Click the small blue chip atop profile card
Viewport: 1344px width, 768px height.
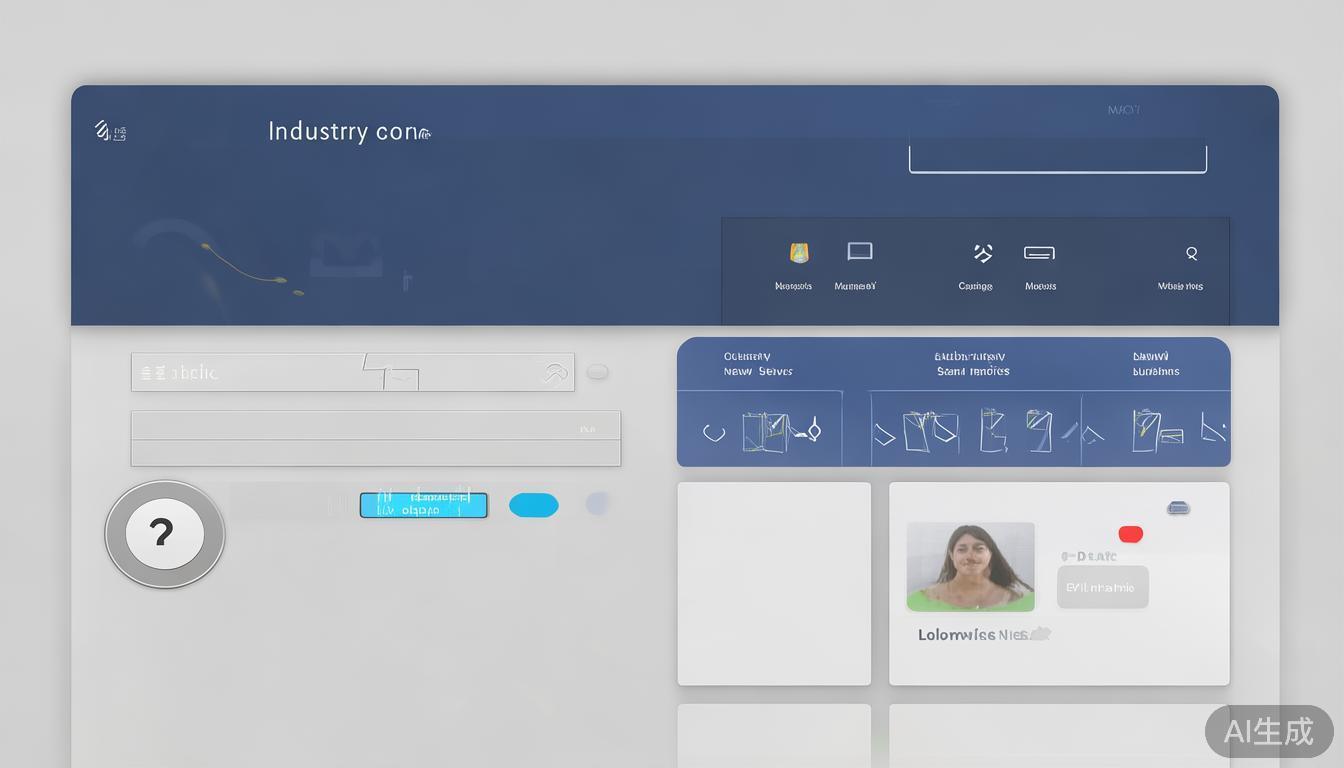pyautogui.click(x=1178, y=508)
